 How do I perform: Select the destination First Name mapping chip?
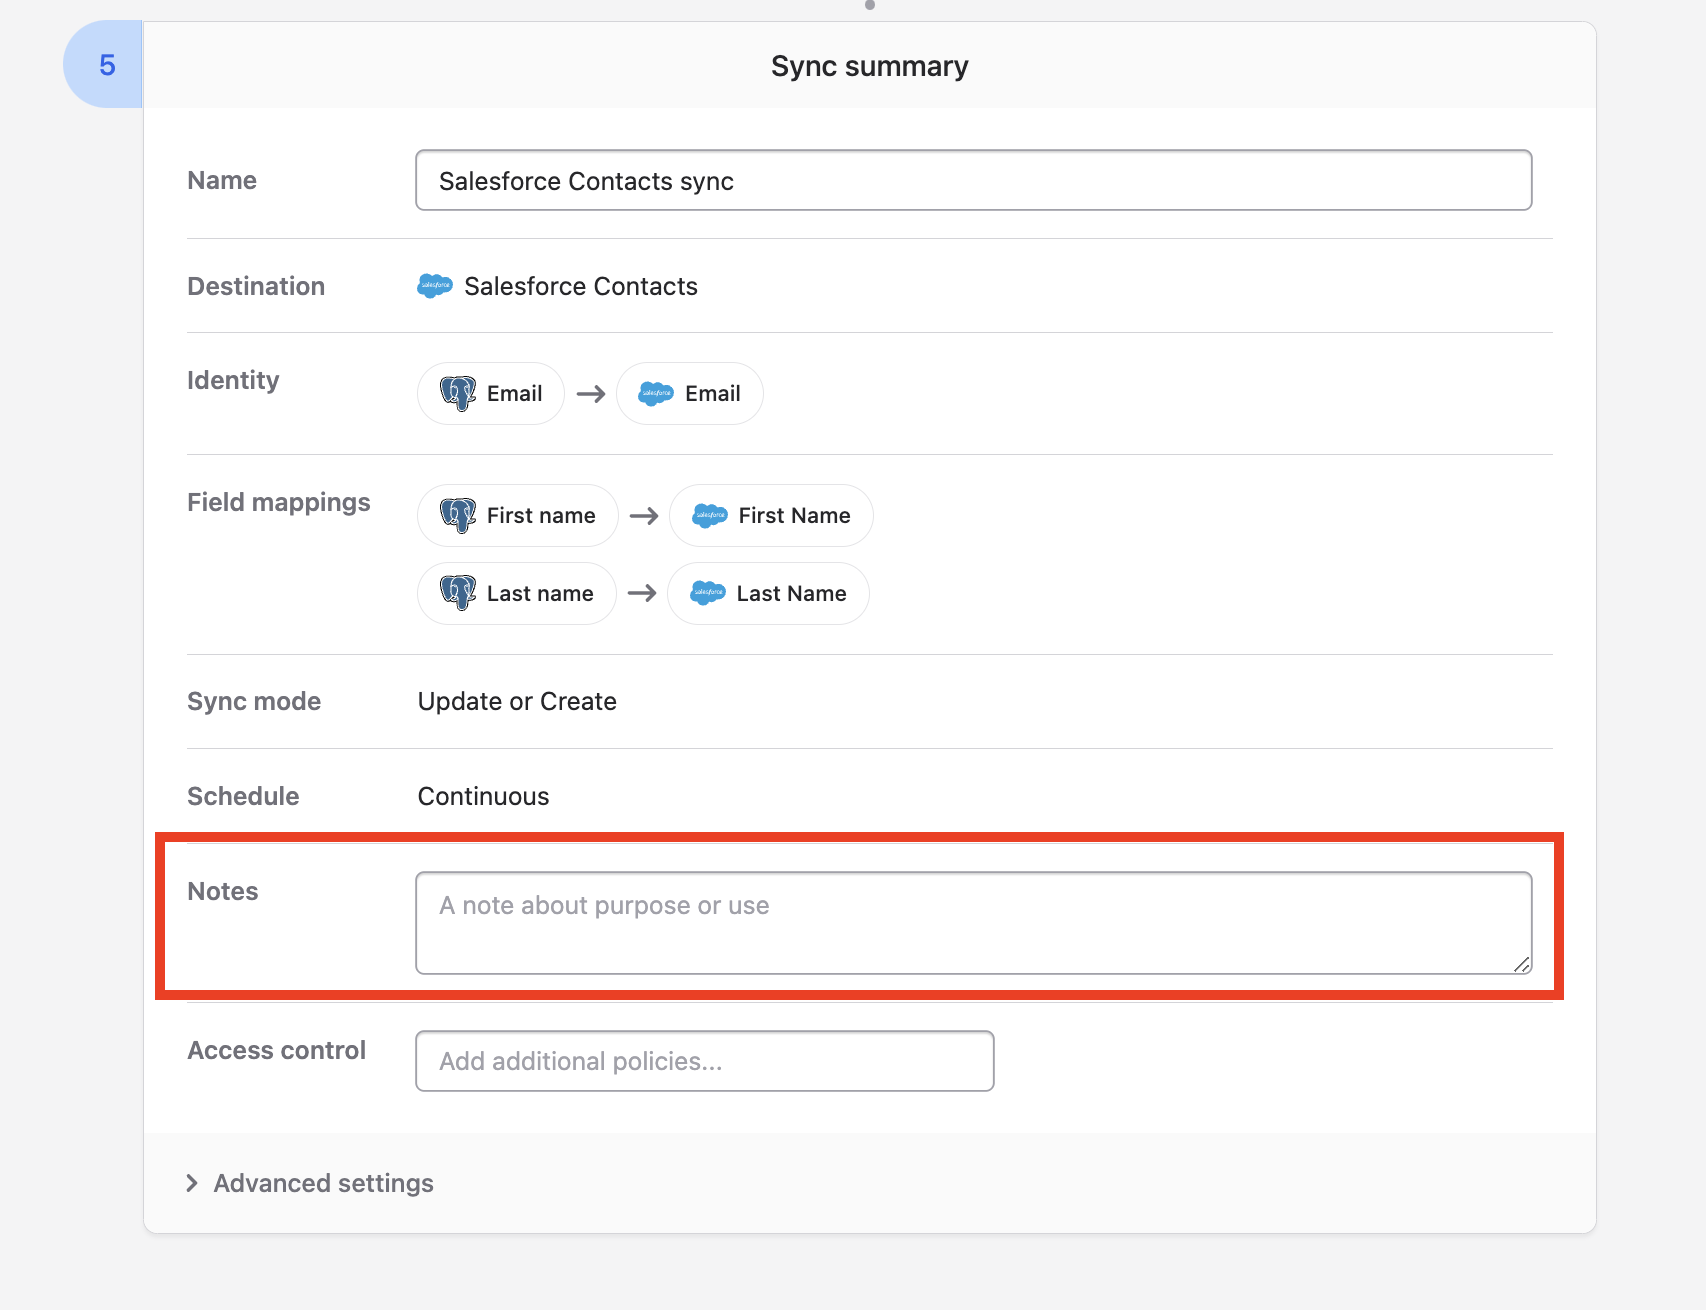tap(771, 515)
